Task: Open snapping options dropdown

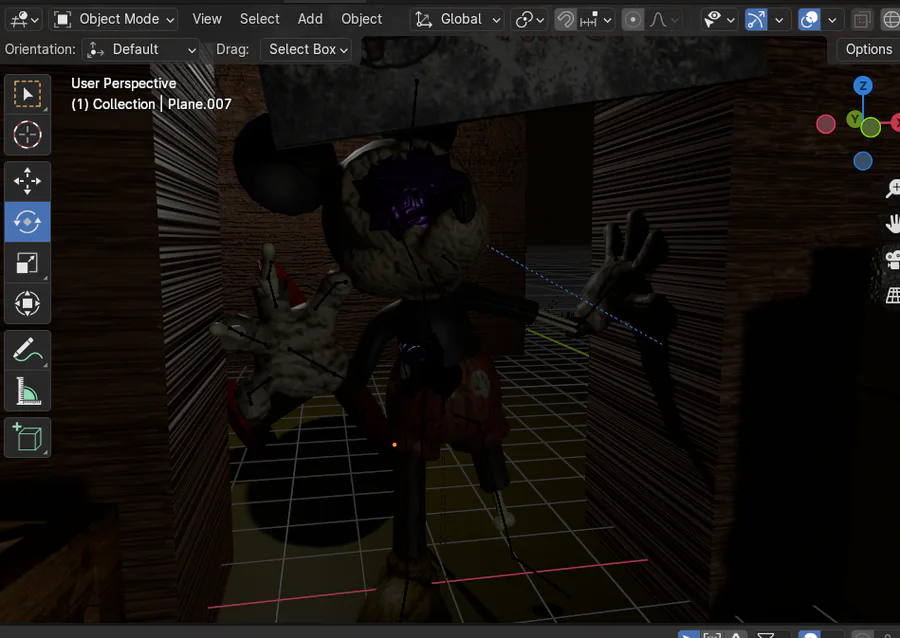Action: point(595,20)
